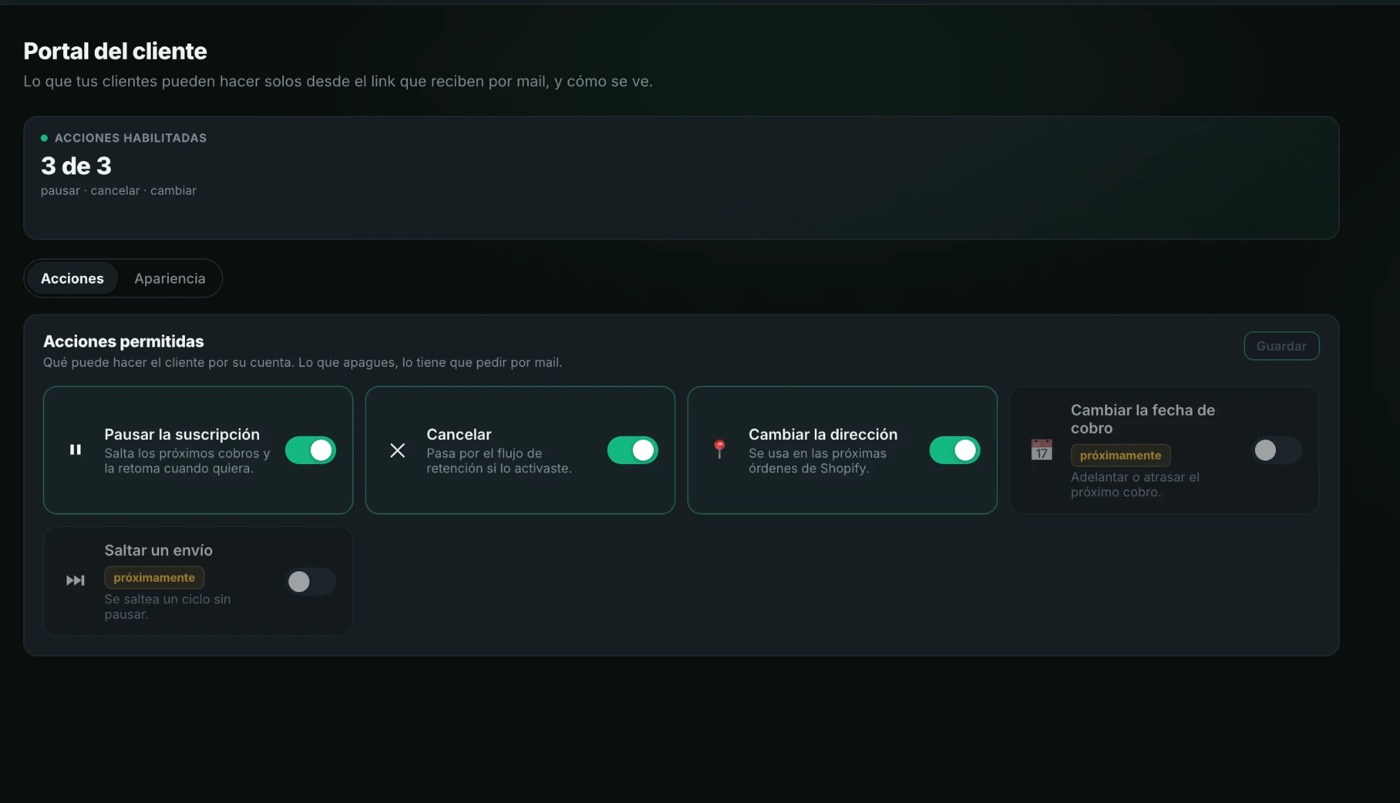Open the Acciones tab

tap(72, 278)
